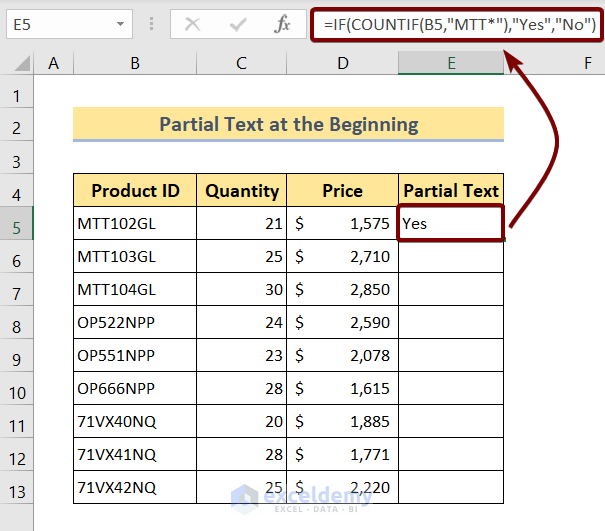Click cell containing MTT103GL
This screenshot has width=605, height=531.
pyautogui.click(x=135, y=257)
